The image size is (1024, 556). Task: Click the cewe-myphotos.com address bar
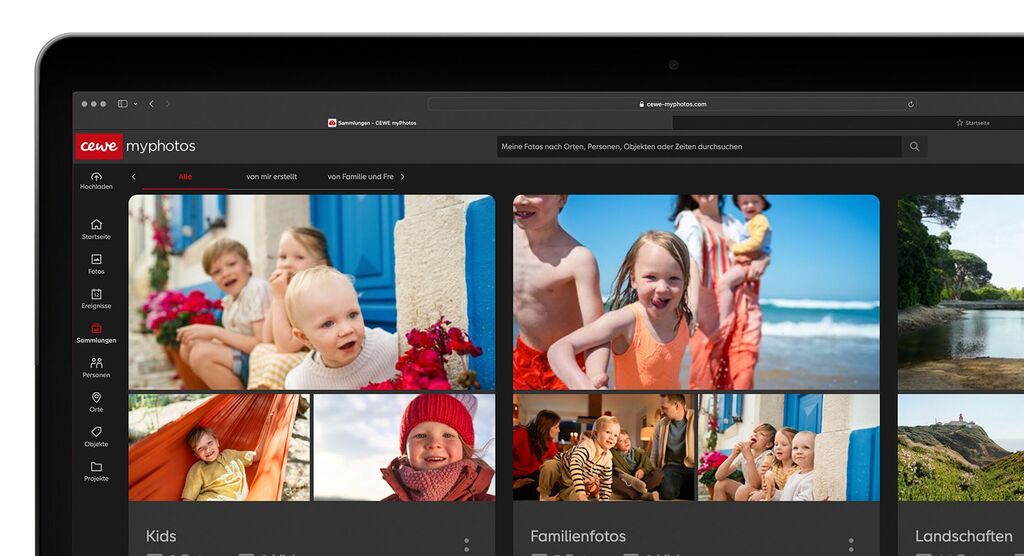tap(673, 104)
